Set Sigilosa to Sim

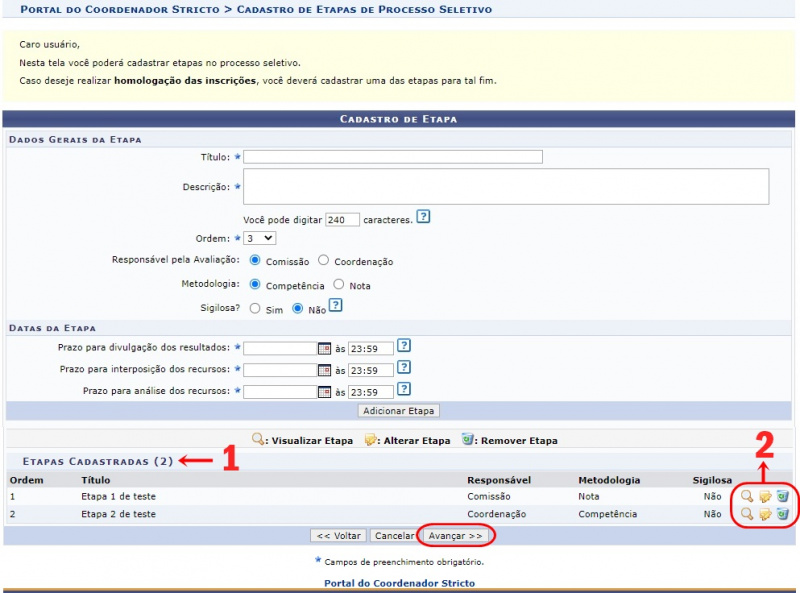[x=255, y=309]
